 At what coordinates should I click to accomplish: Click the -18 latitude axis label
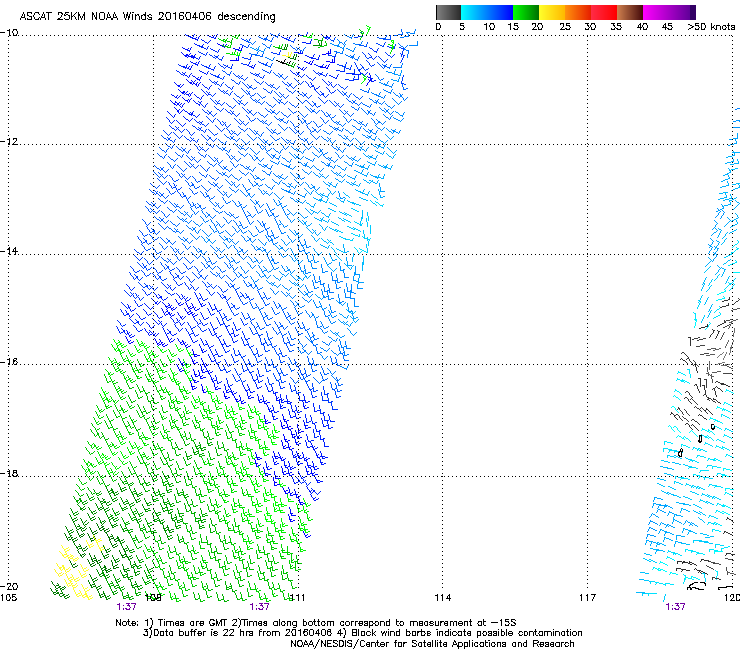(9, 473)
